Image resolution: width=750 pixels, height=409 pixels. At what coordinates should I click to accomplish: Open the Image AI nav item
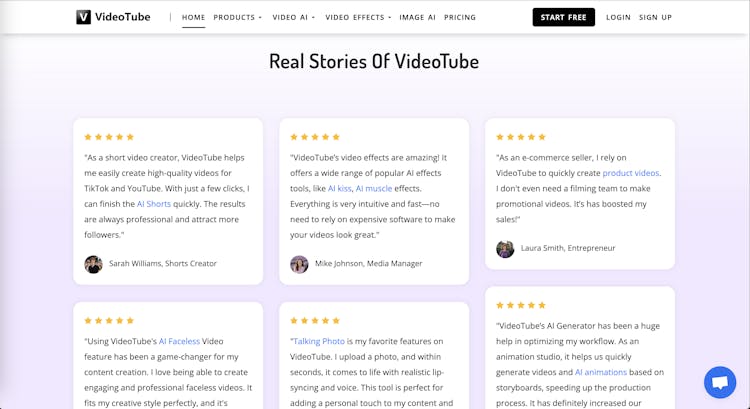(417, 17)
